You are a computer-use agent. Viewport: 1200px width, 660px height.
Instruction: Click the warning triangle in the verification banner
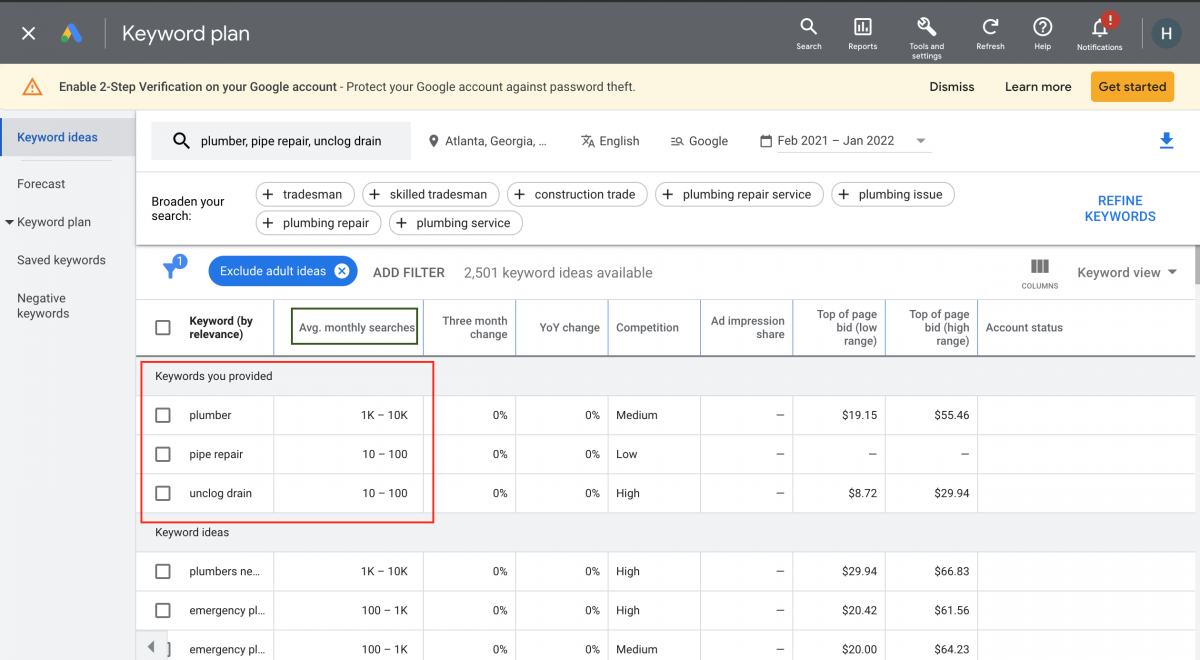pos(32,87)
